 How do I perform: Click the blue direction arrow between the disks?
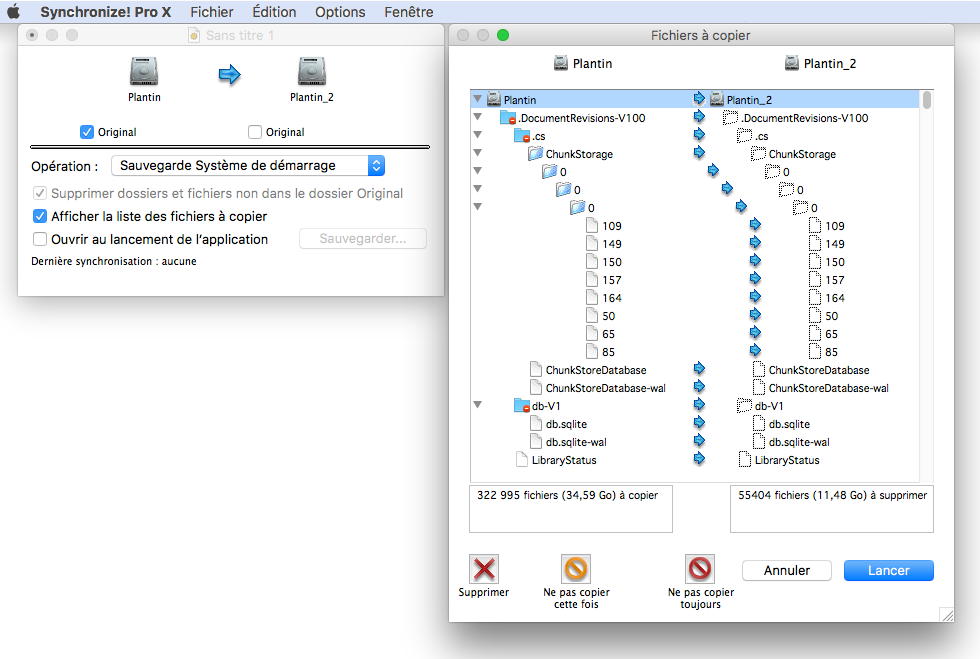click(x=229, y=74)
